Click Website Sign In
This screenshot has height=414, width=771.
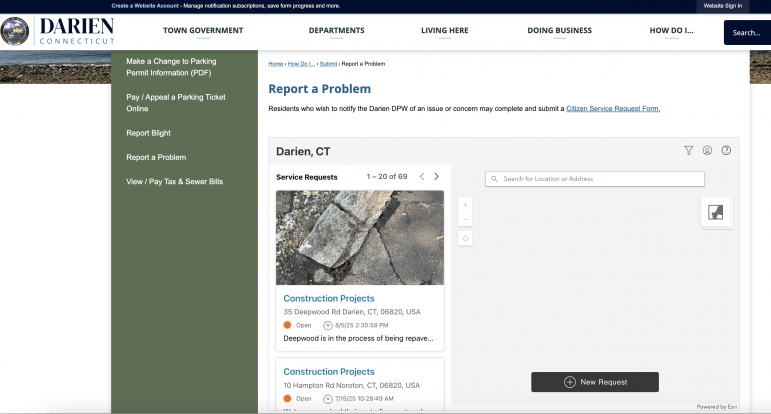click(722, 6)
